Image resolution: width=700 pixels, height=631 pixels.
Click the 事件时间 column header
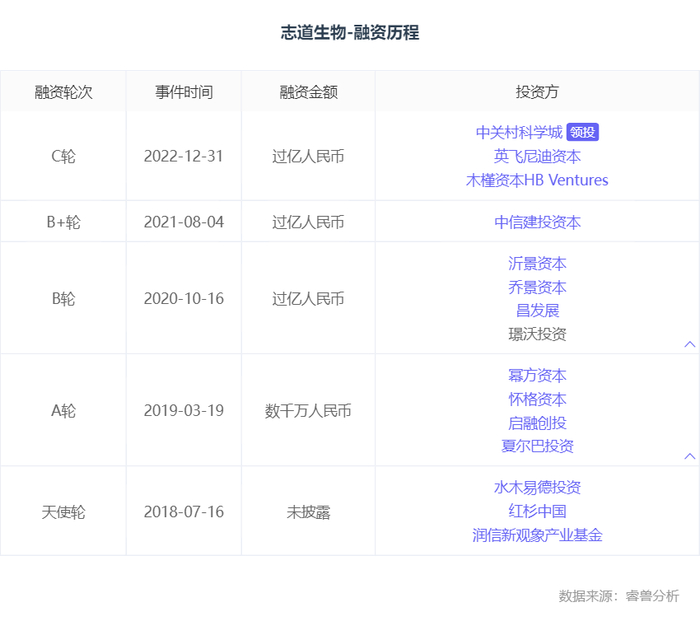(183, 92)
